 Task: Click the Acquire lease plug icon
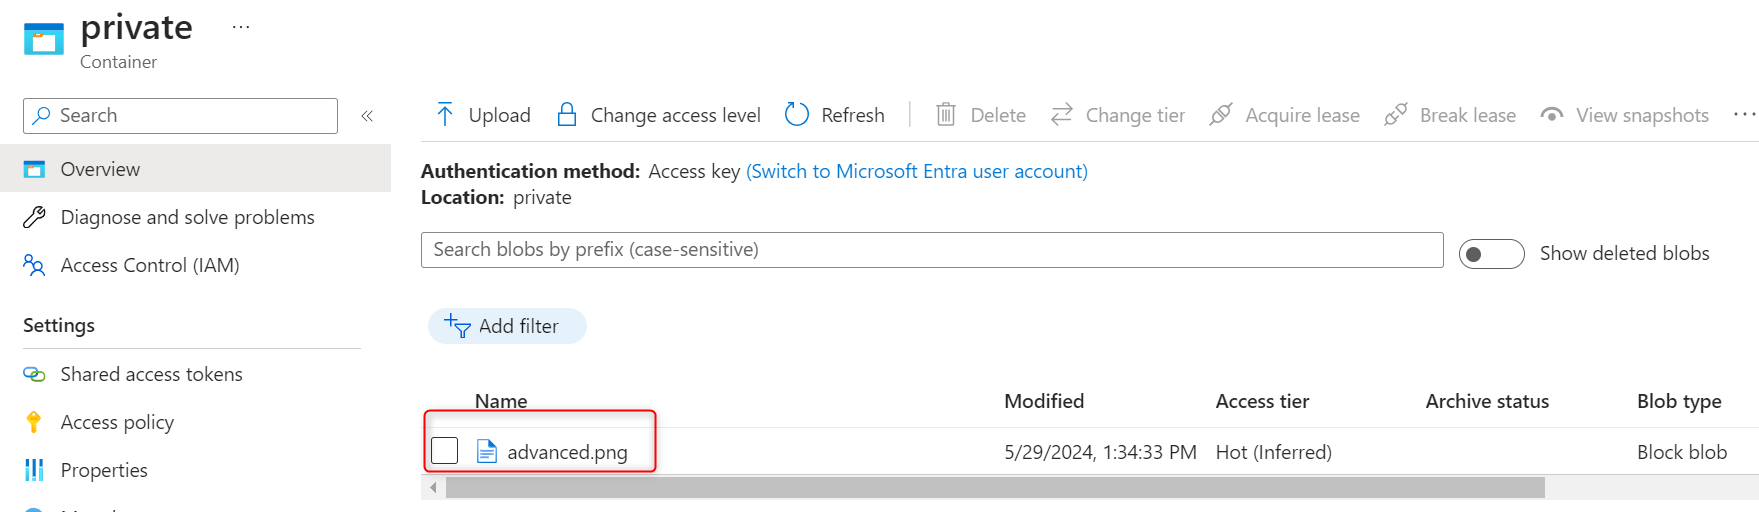[x=1221, y=115]
